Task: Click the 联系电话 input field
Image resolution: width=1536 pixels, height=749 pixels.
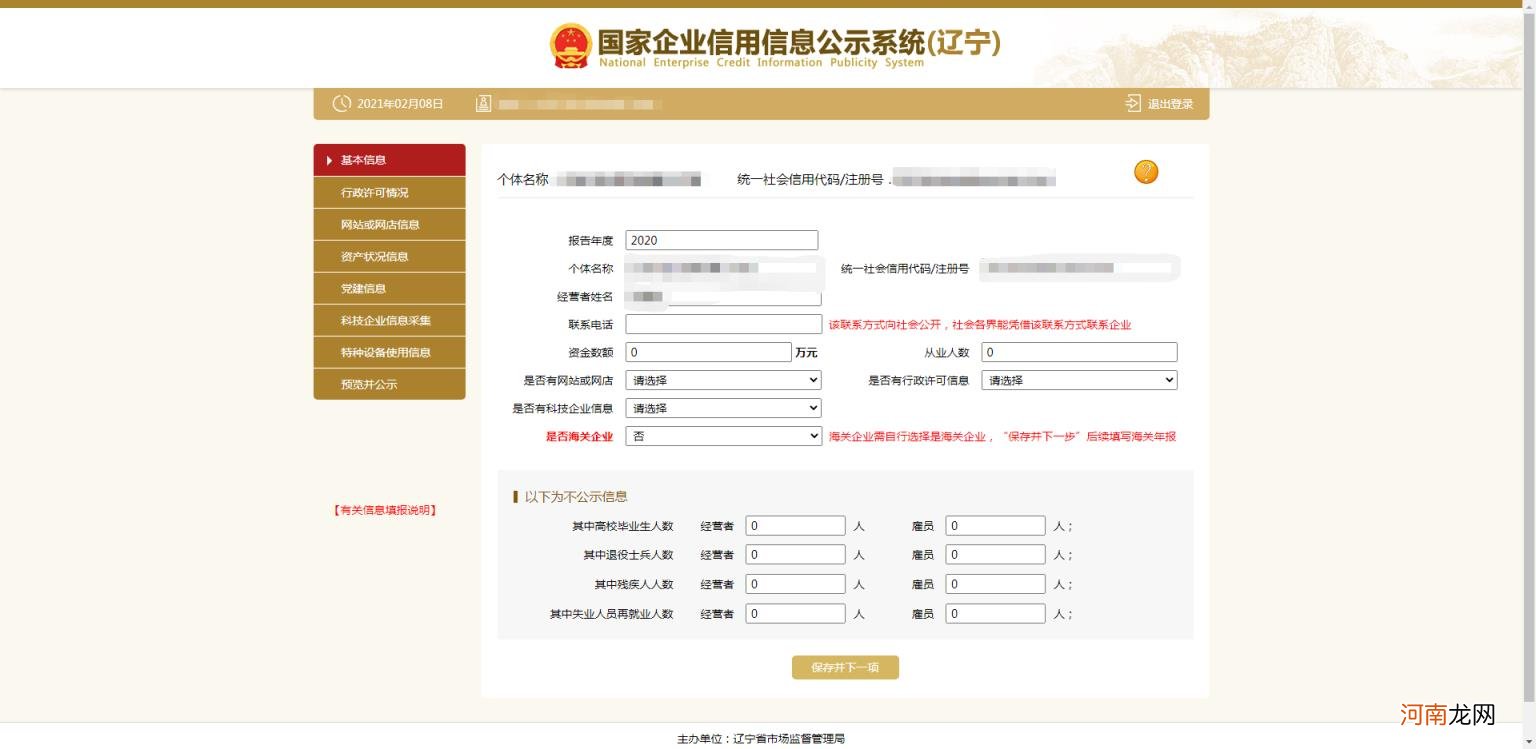Action: [x=724, y=324]
